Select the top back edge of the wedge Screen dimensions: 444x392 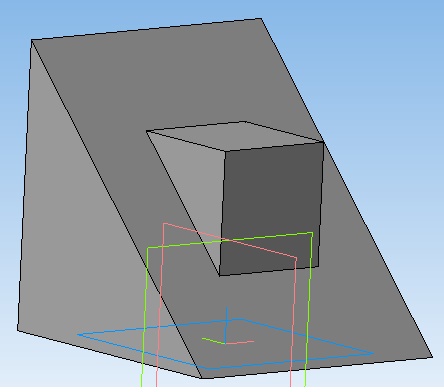[146, 29]
